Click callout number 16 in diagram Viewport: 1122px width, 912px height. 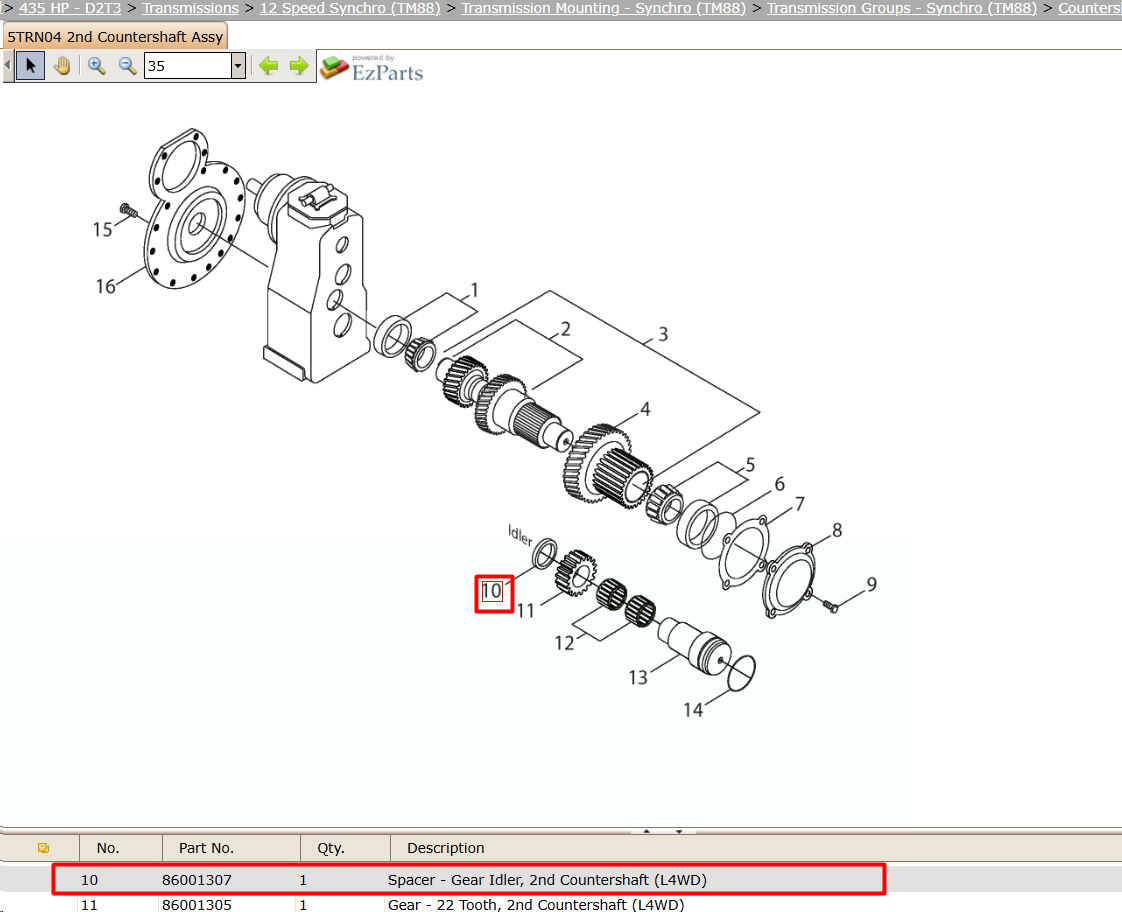click(x=106, y=287)
